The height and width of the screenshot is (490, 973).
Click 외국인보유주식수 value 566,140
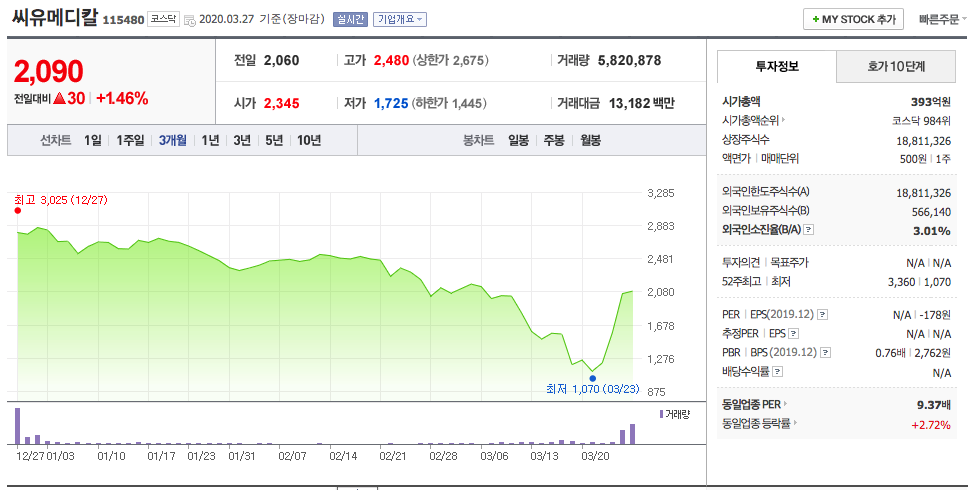click(x=931, y=212)
